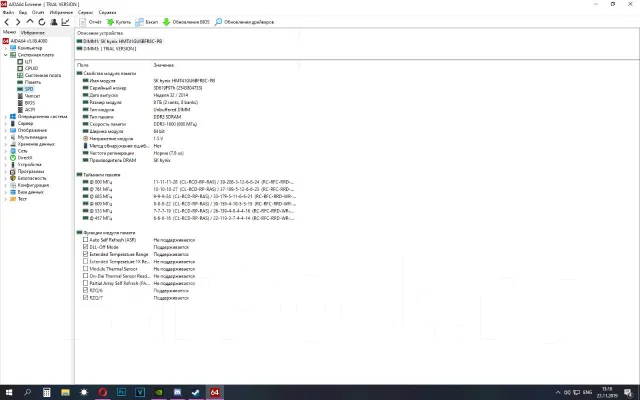Expand the Хранение данных tree node
640x400 pixels.
click(x=5, y=144)
